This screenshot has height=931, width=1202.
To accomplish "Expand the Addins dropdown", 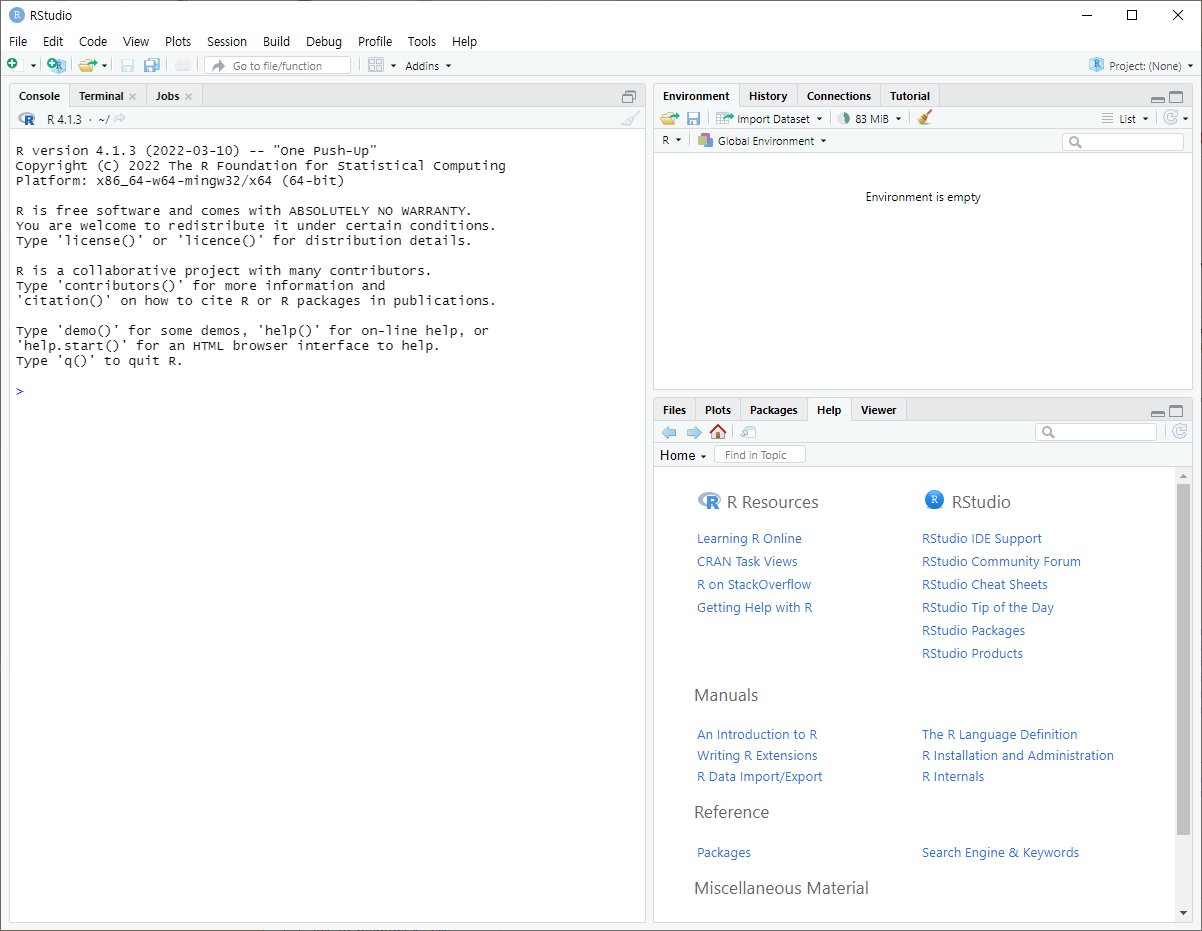I will 428,66.
